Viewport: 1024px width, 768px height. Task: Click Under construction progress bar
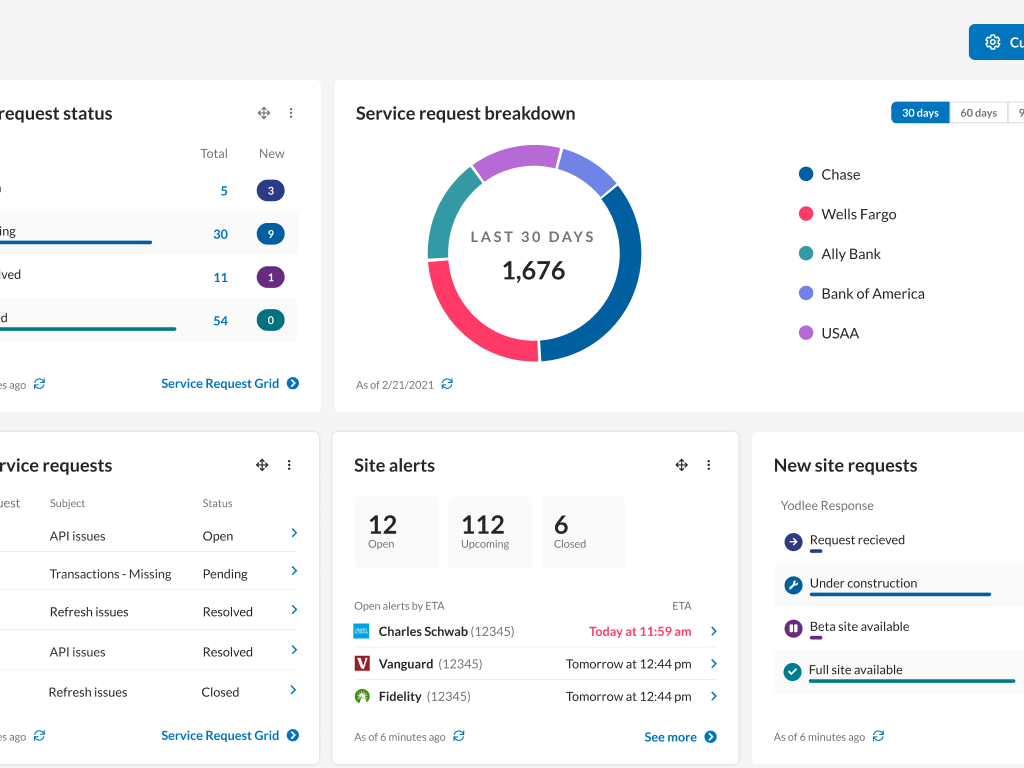(900, 594)
